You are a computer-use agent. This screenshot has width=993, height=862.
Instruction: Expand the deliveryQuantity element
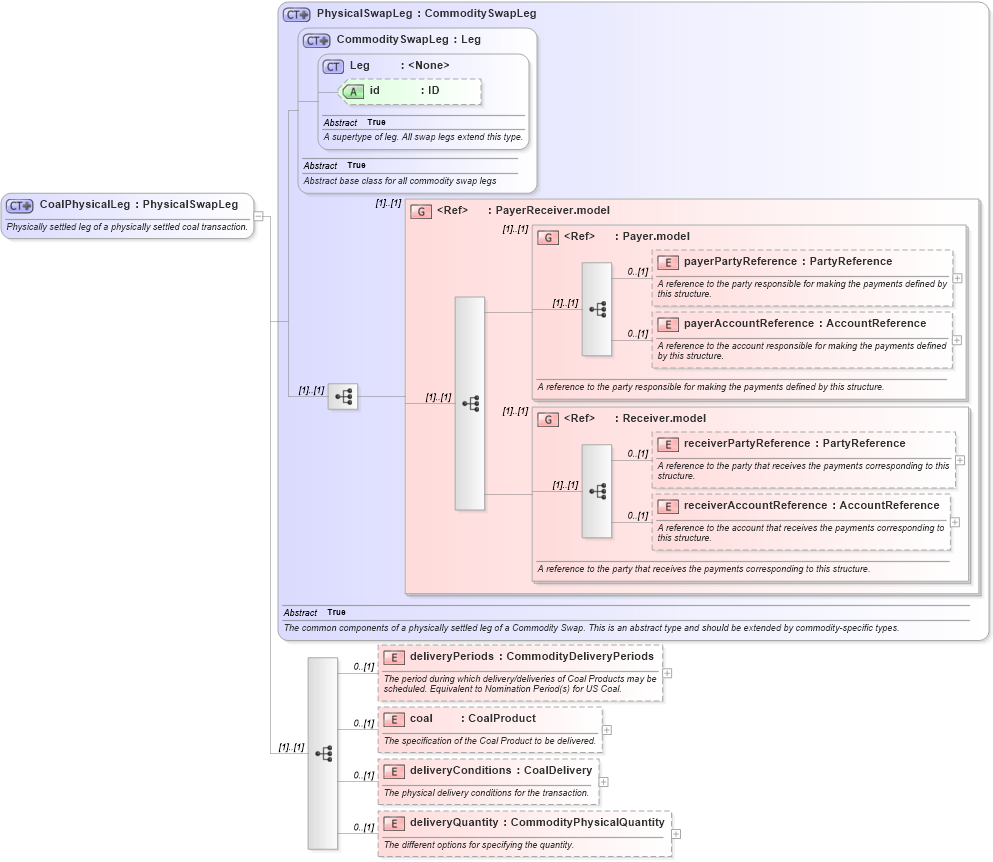[676, 833]
